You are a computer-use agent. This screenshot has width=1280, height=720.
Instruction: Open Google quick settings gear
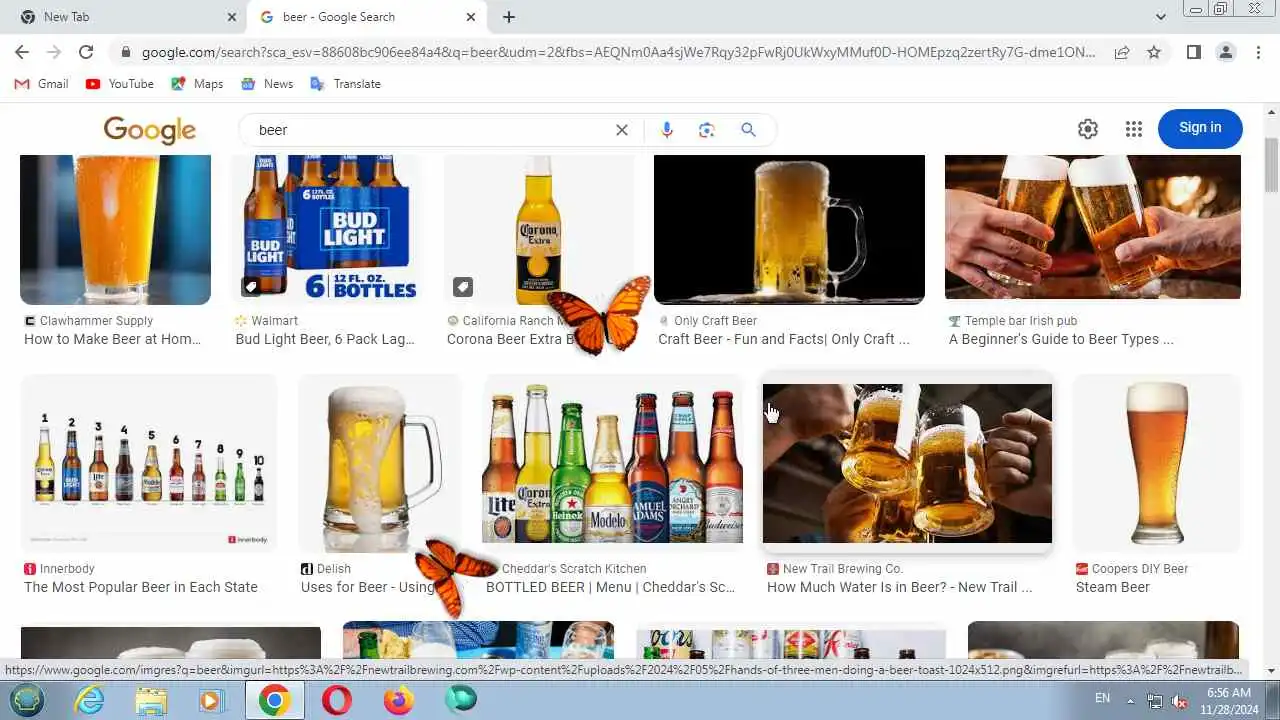click(1088, 129)
